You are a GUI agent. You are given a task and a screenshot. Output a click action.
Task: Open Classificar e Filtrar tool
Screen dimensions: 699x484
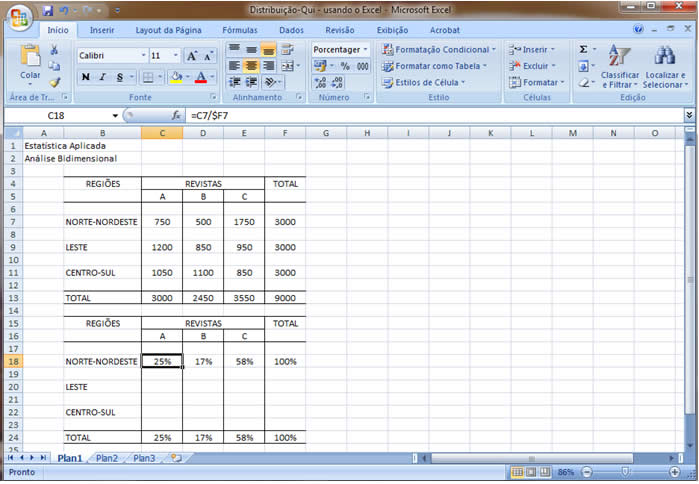point(619,66)
